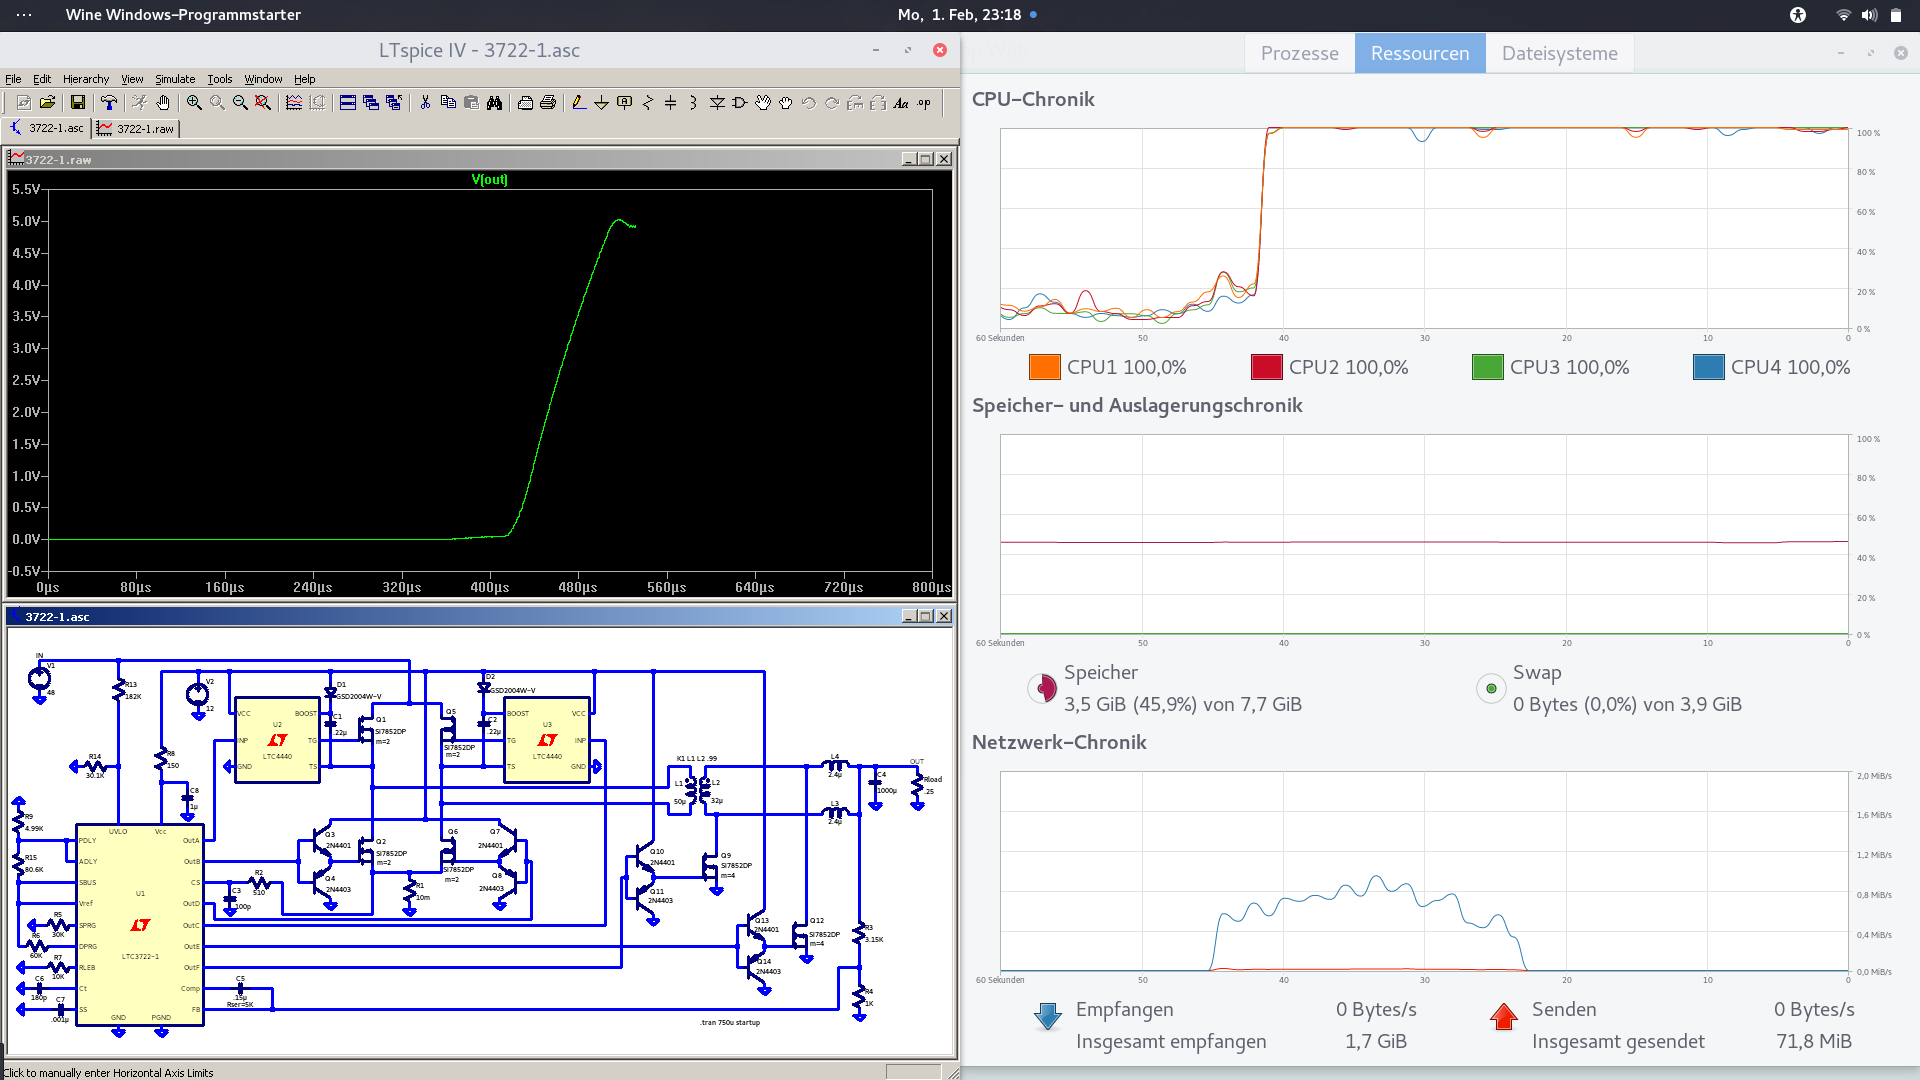Open the Edit menu

[x=42, y=79]
